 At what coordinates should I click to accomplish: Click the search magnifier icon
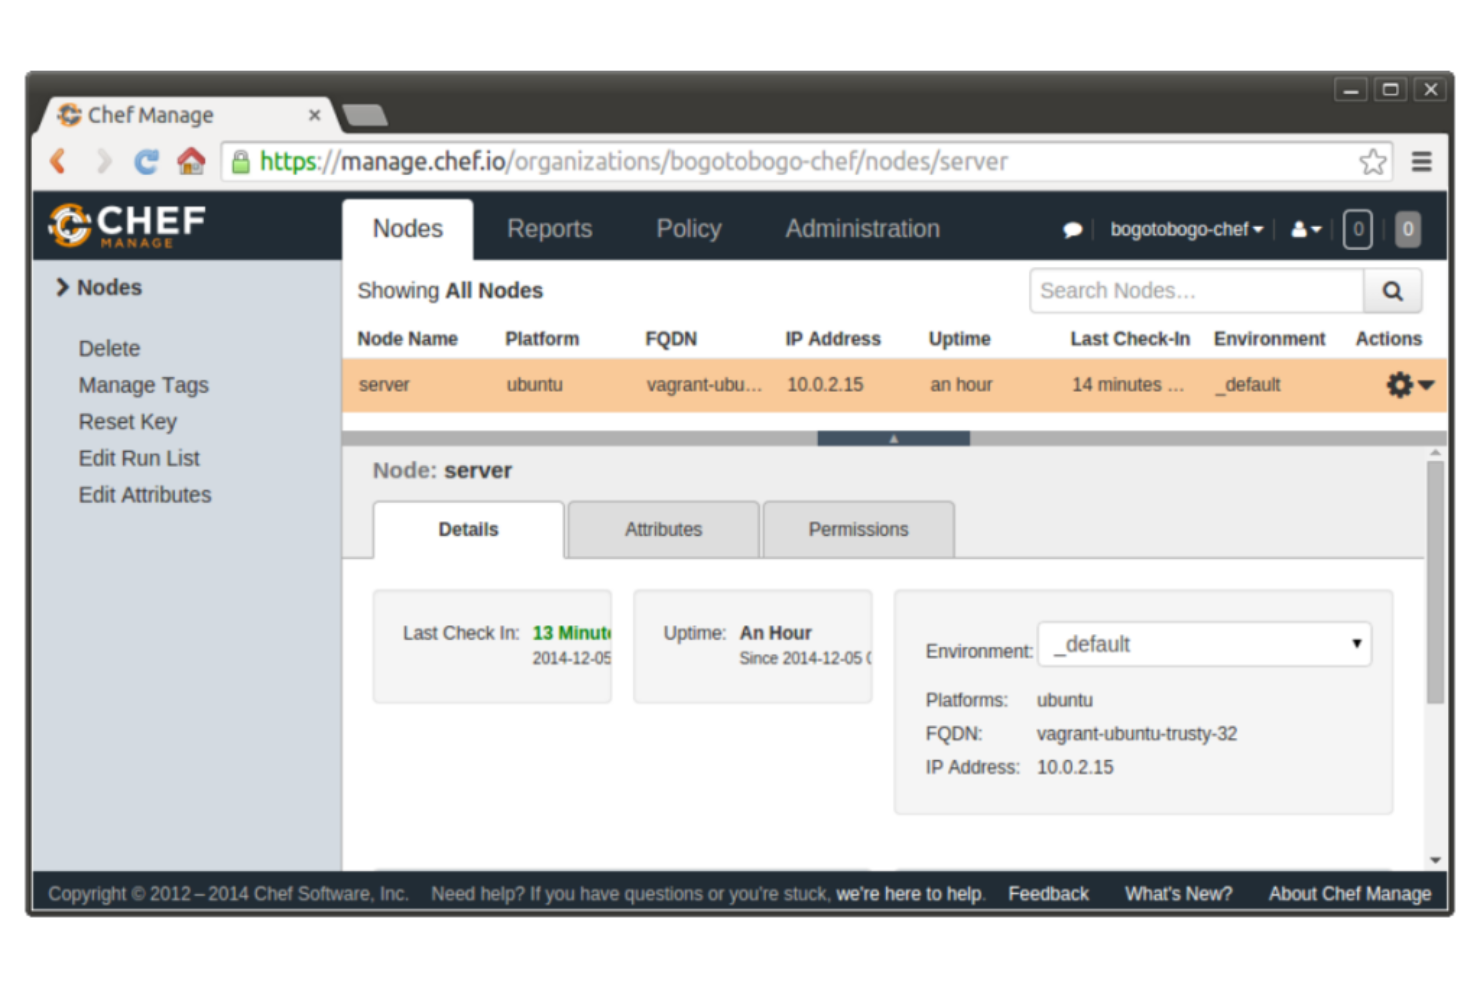(1392, 290)
